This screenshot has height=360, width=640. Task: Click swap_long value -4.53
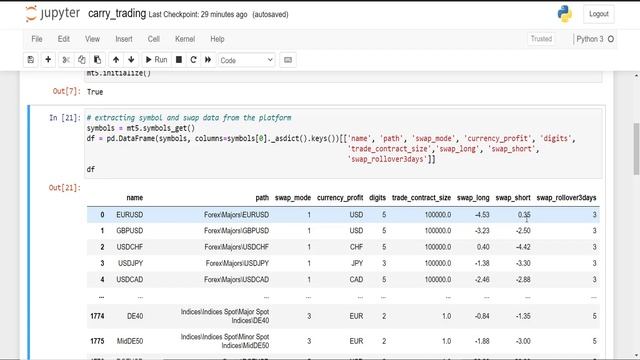(x=482, y=215)
